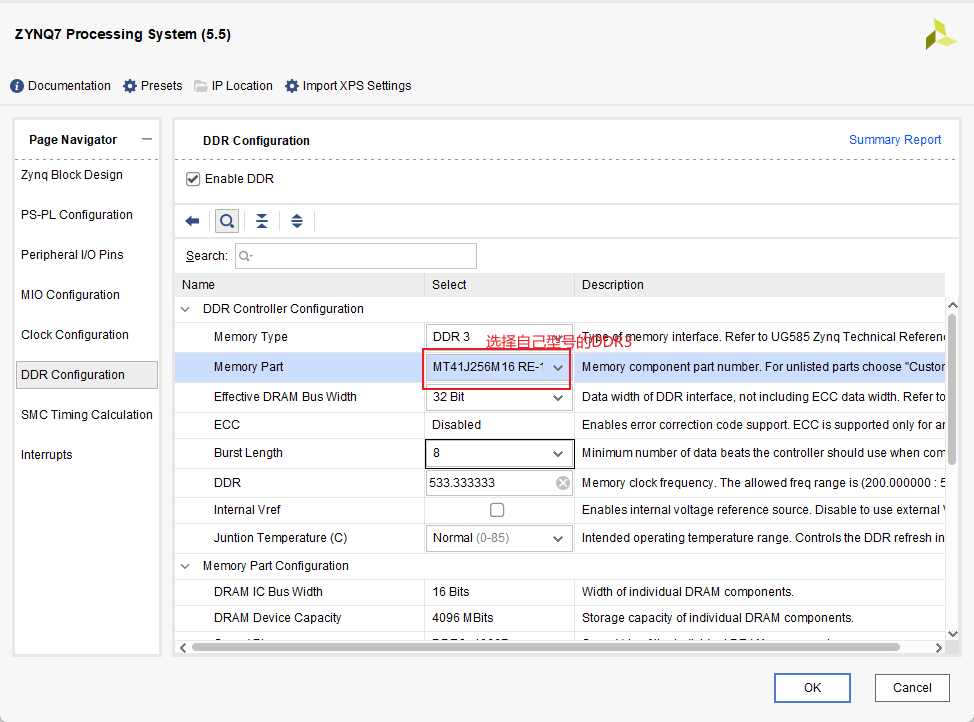Click horizontal scrollbar left arrow
Image resolution: width=974 pixels, height=722 pixels.
183,647
